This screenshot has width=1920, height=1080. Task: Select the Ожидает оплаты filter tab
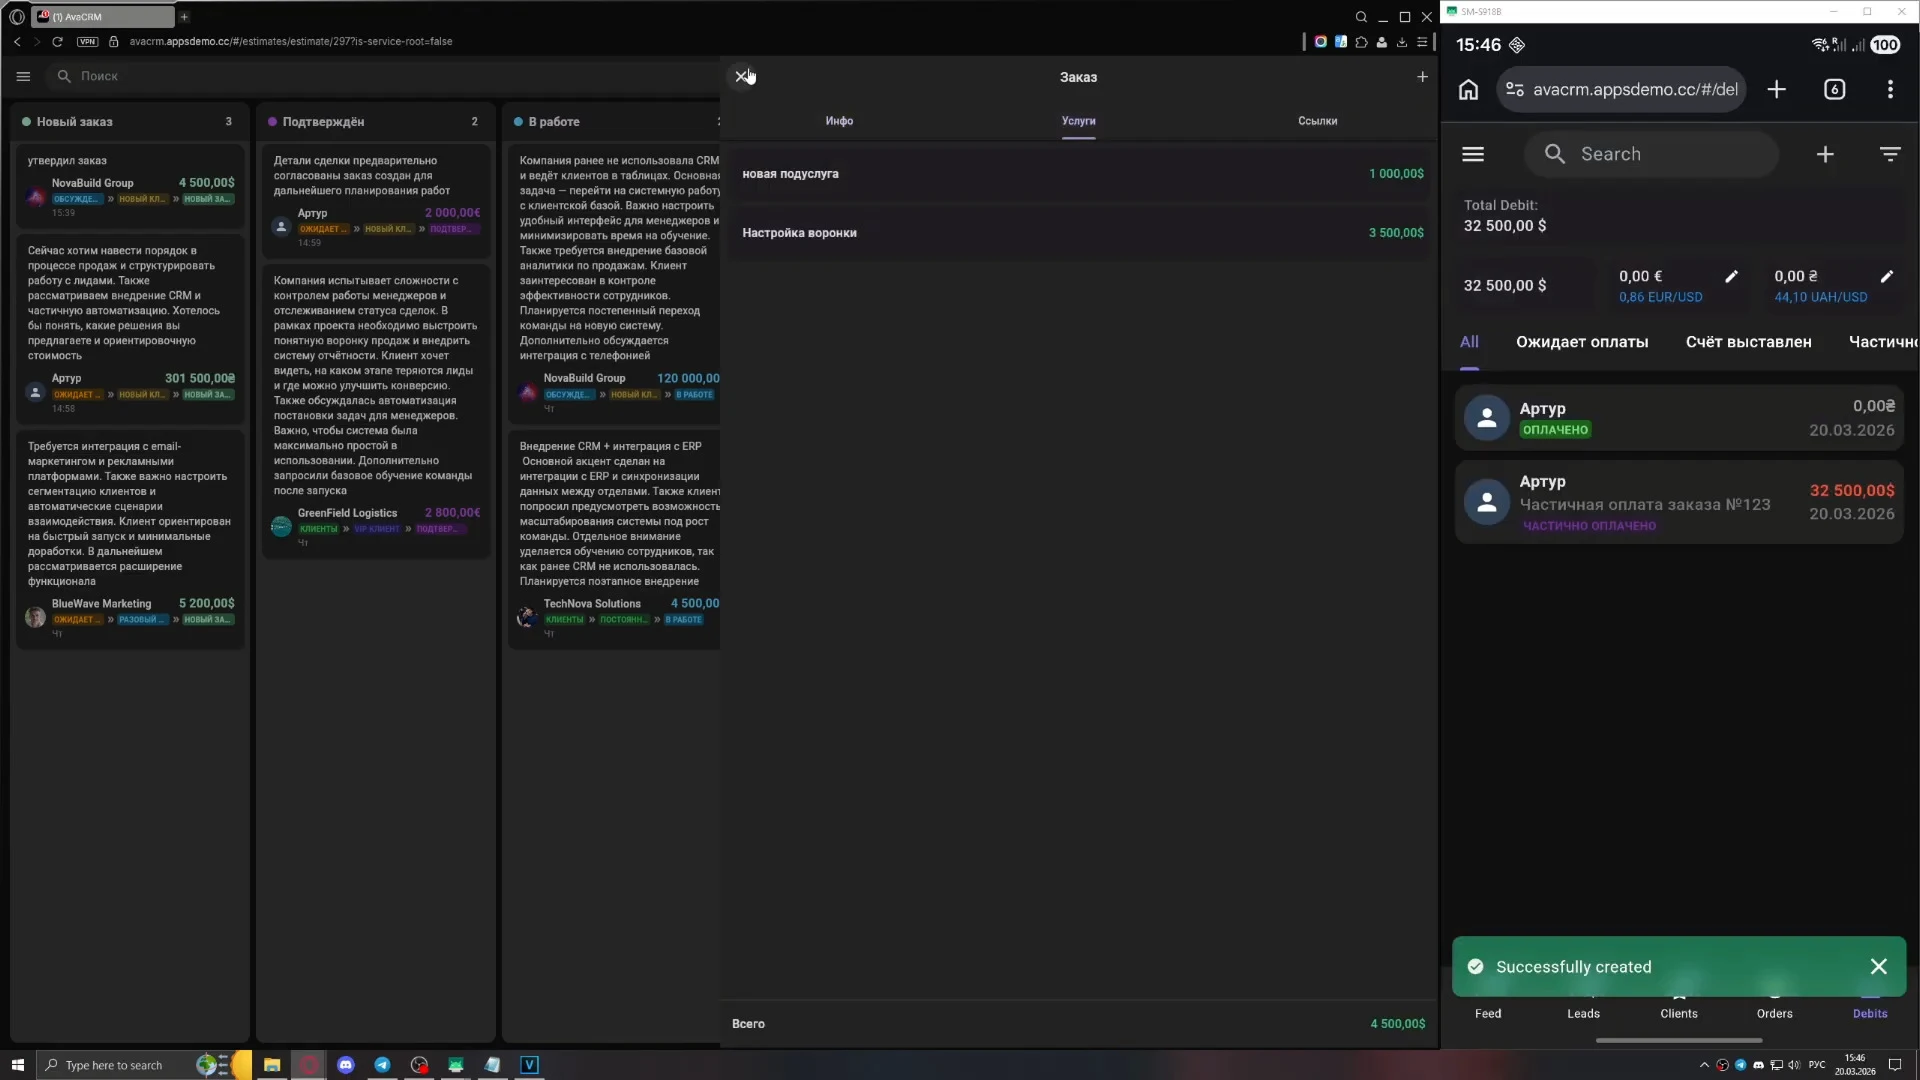(x=1581, y=342)
